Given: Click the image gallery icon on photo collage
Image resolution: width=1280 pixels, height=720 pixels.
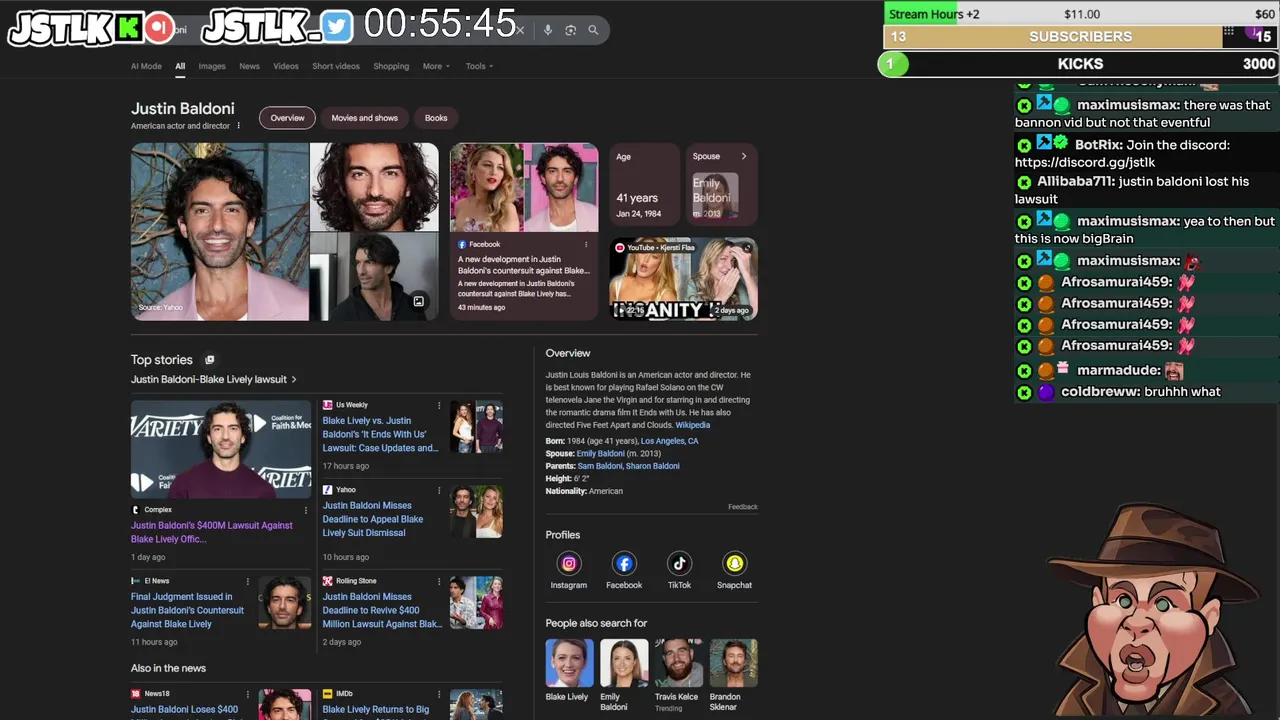Looking at the screenshot, I should 418,301.
